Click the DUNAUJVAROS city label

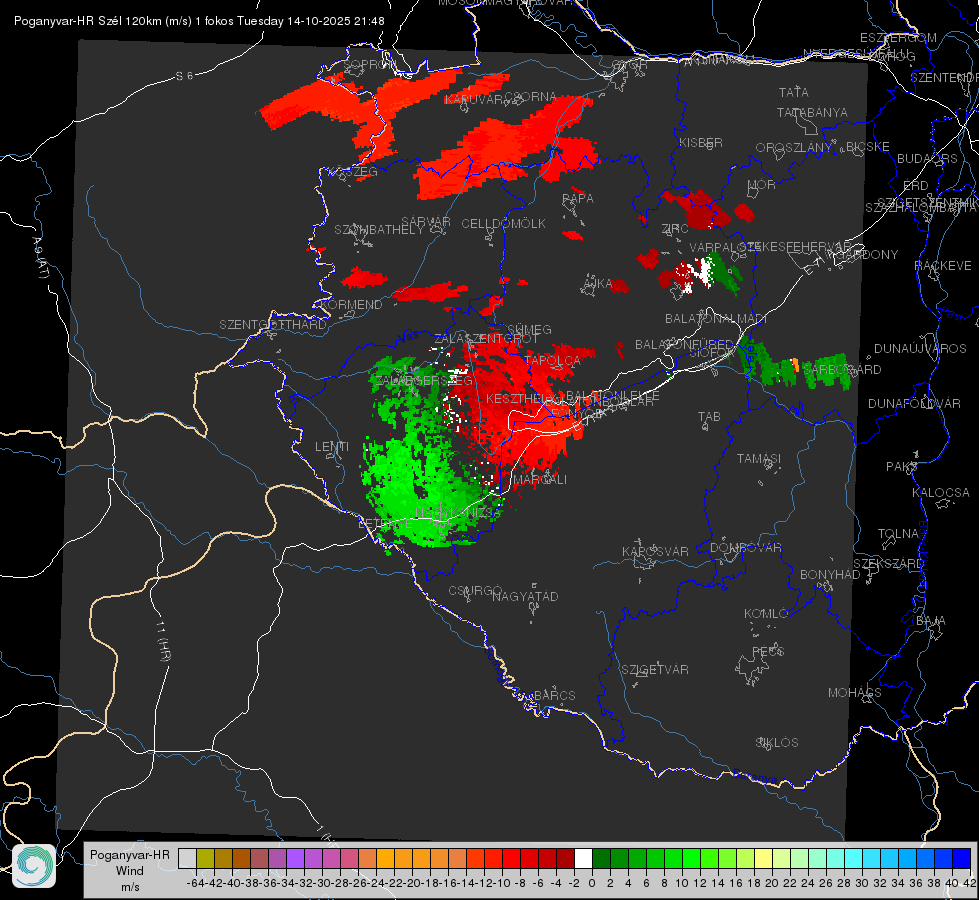tap(920, 349)
